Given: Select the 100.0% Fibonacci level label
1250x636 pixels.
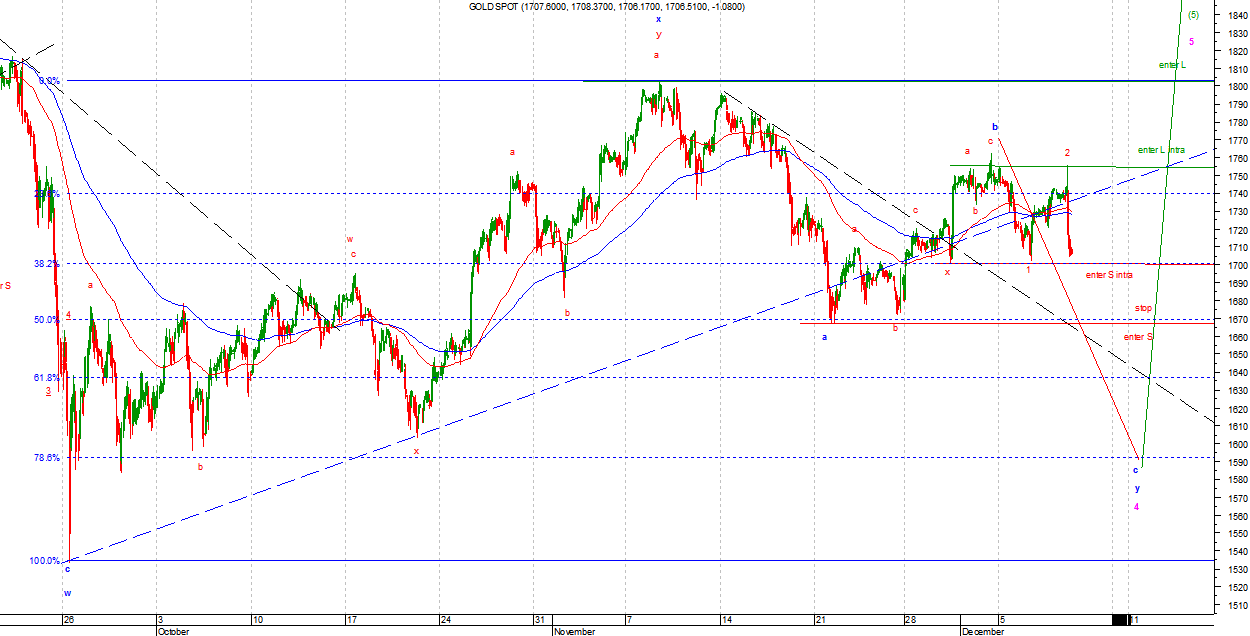Looking at the screenshot, I should coord(44,561).
